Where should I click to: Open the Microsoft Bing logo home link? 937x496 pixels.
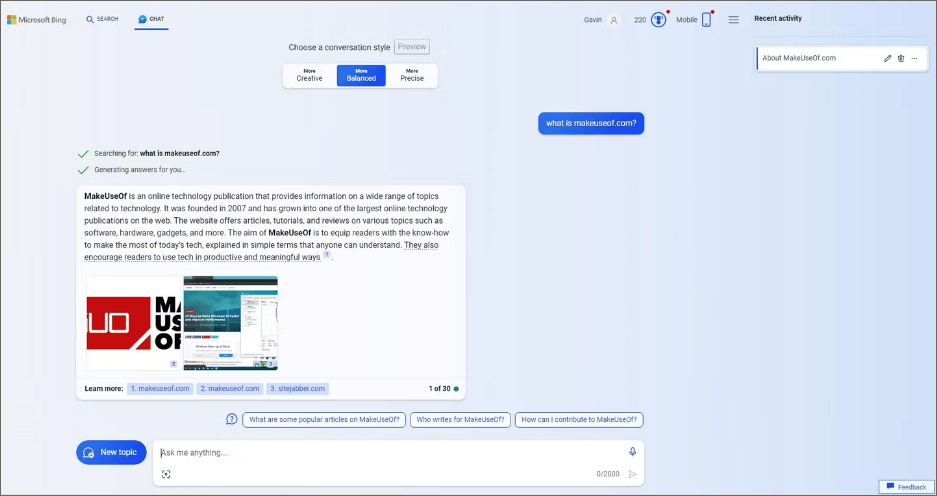pos(36,20)
